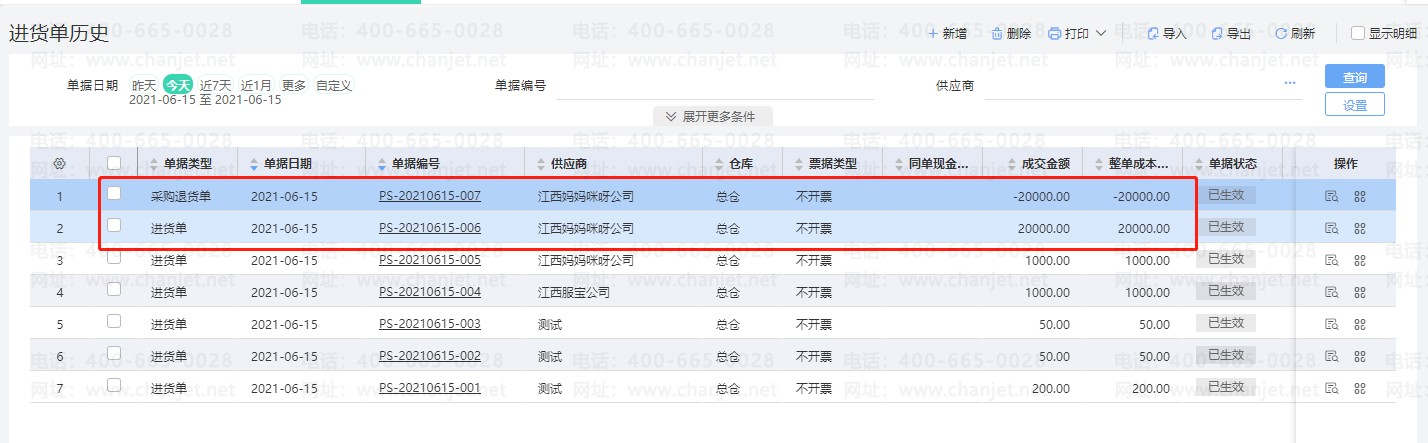Viewport: 1428px width, 443px height.
Task: Sort by 单据类型 column header
Action: click(x=188, y=163)
